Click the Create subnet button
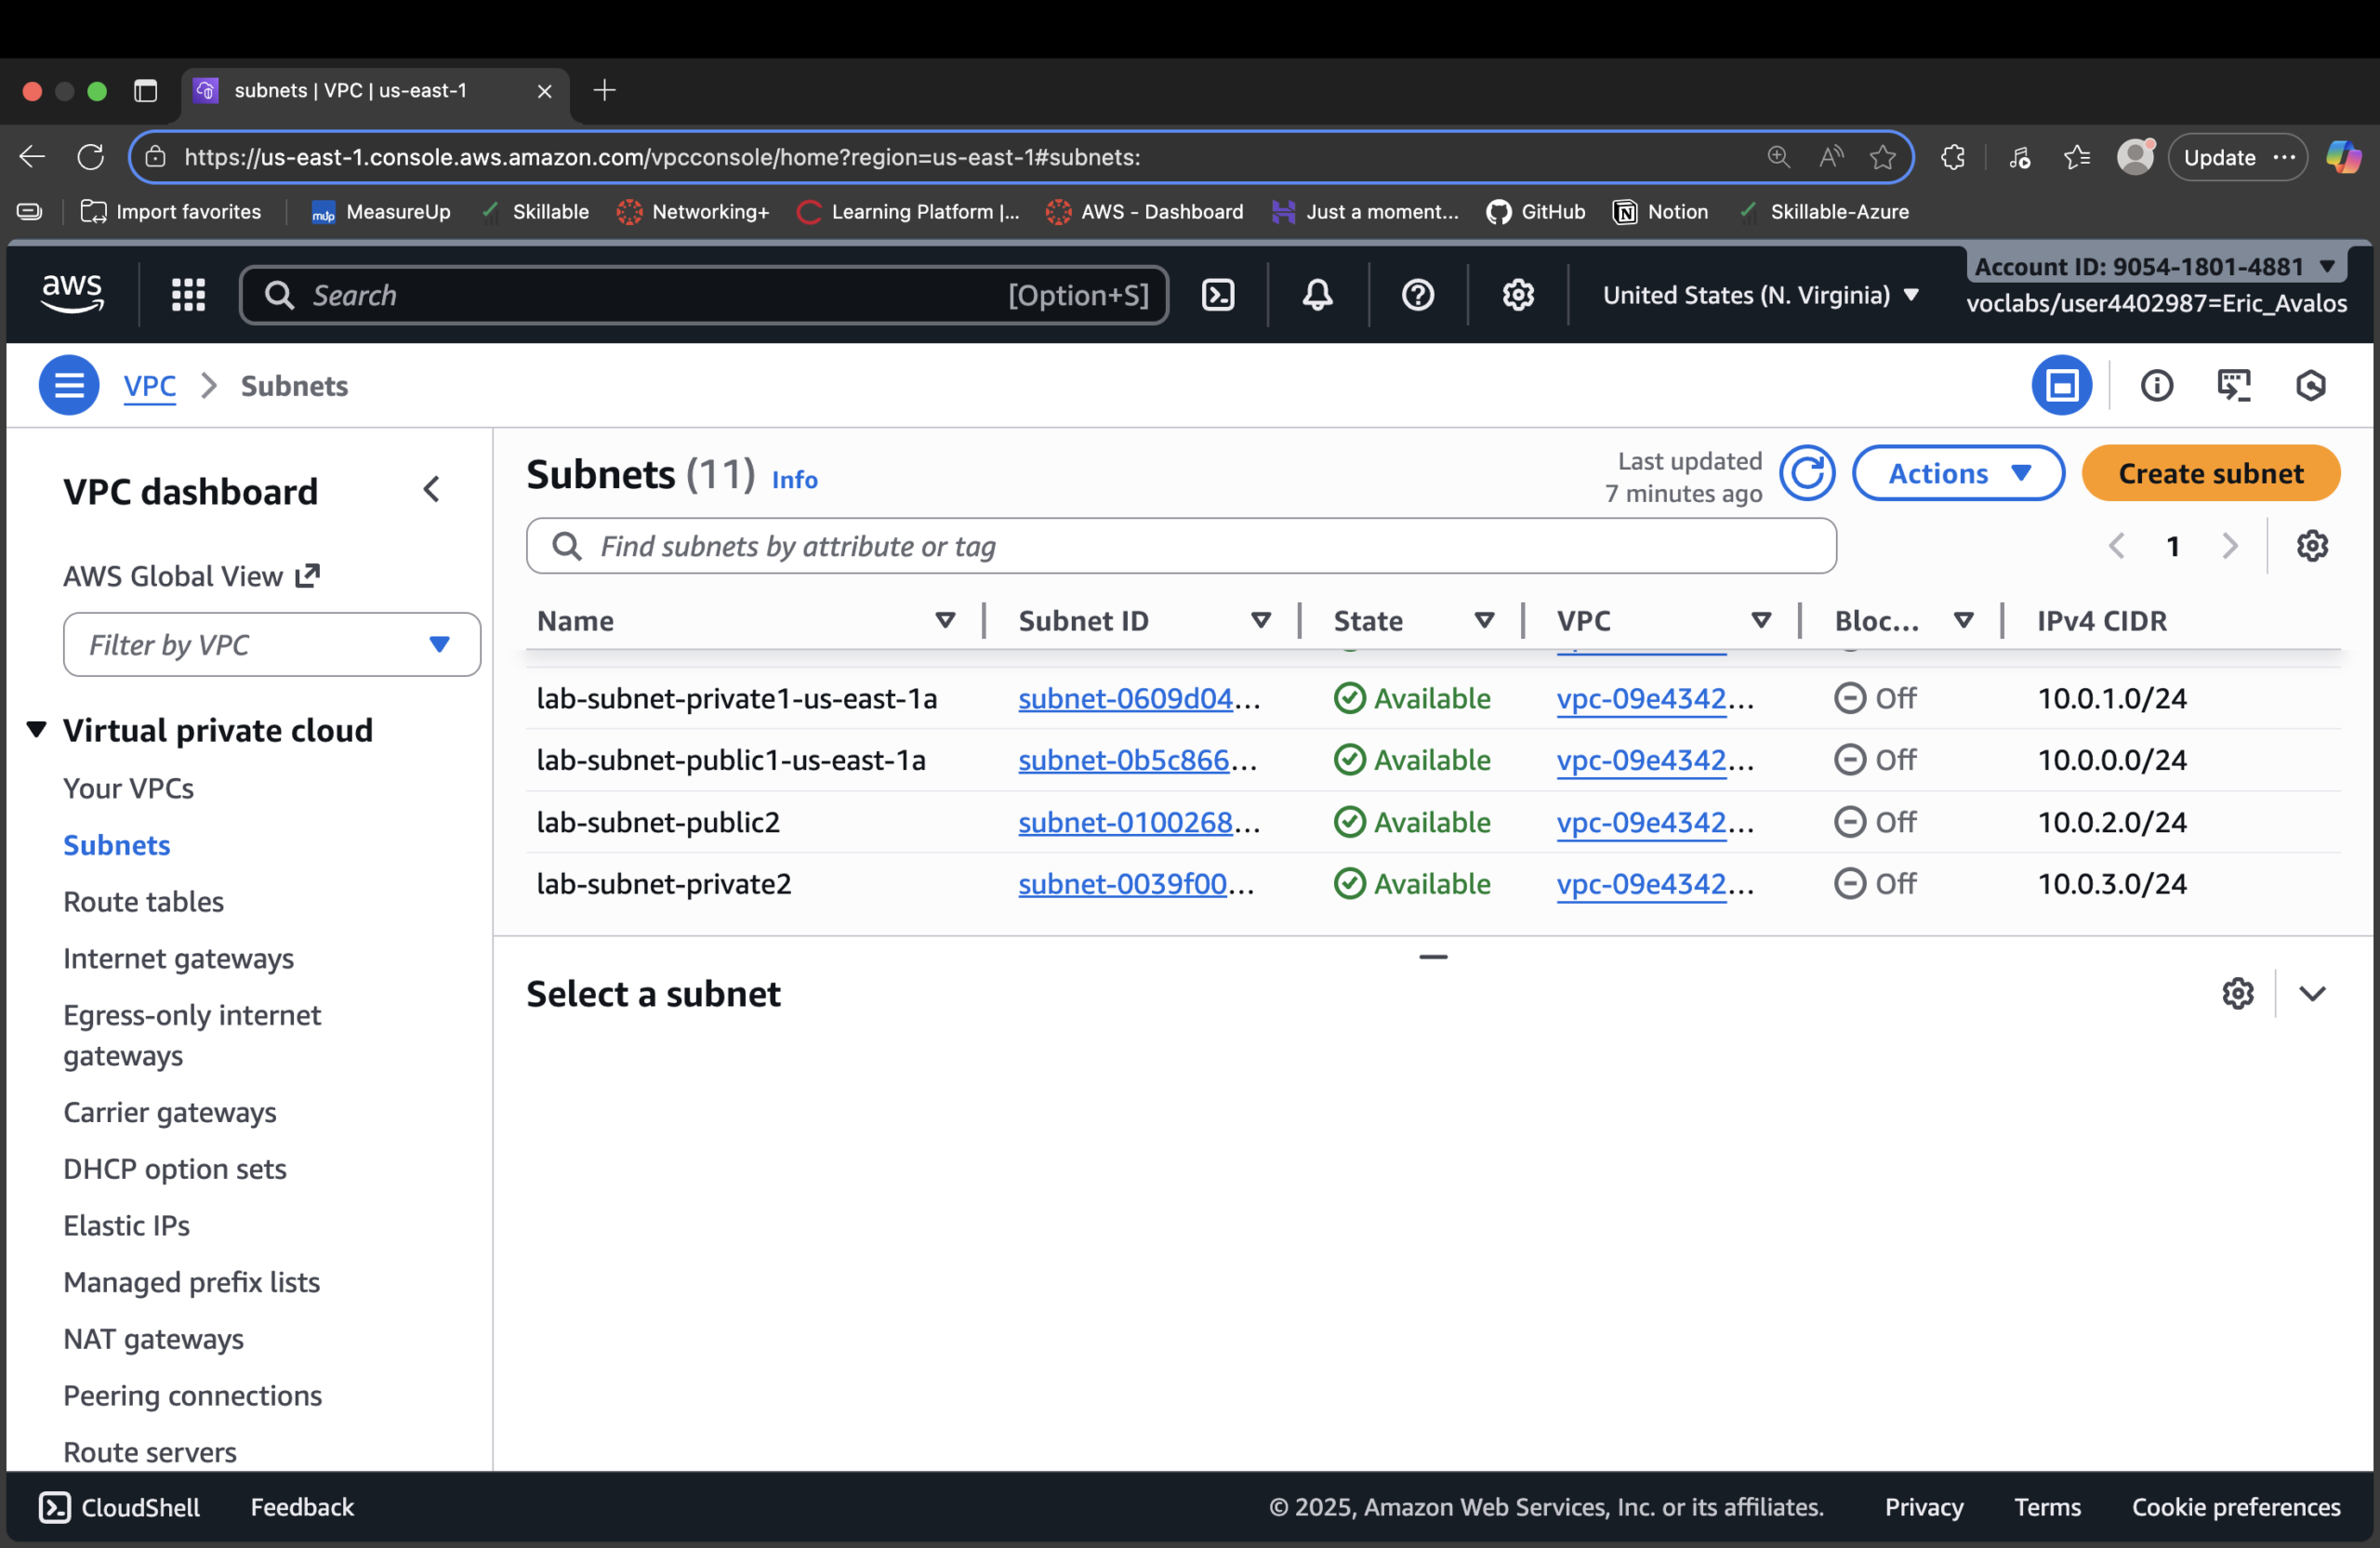The width and height of the screenshot is (2380, 1548). pos(2210,472)
